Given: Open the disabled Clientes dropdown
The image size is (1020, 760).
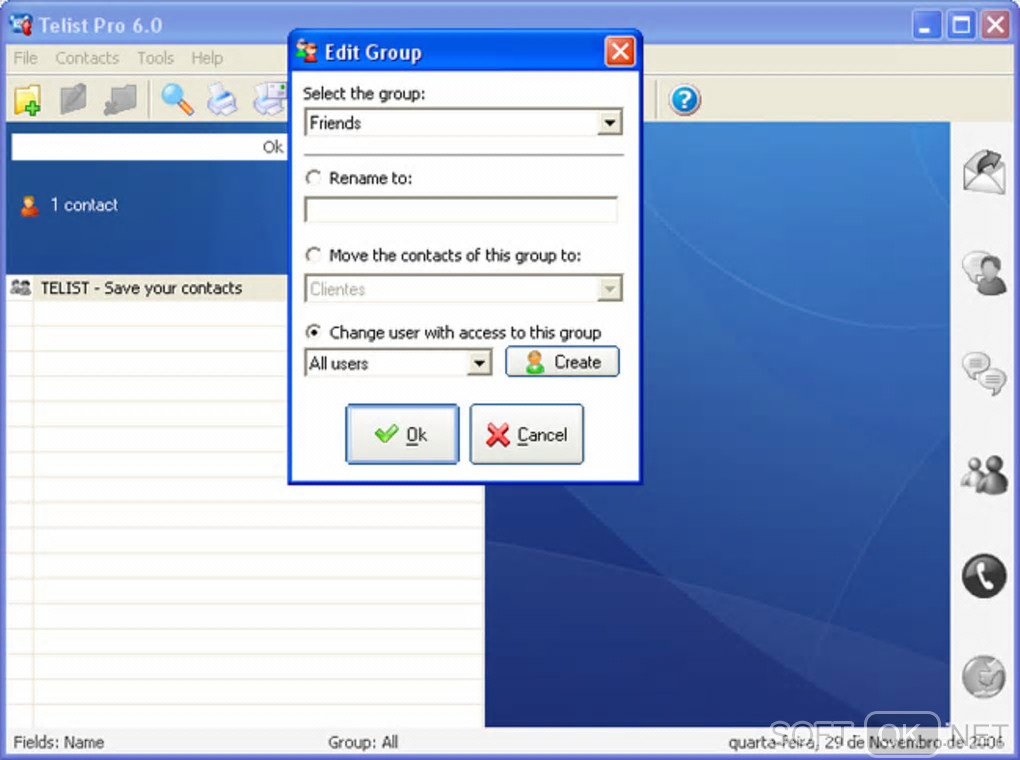Looking at the screenshot, I should click(x=610, y=288).
